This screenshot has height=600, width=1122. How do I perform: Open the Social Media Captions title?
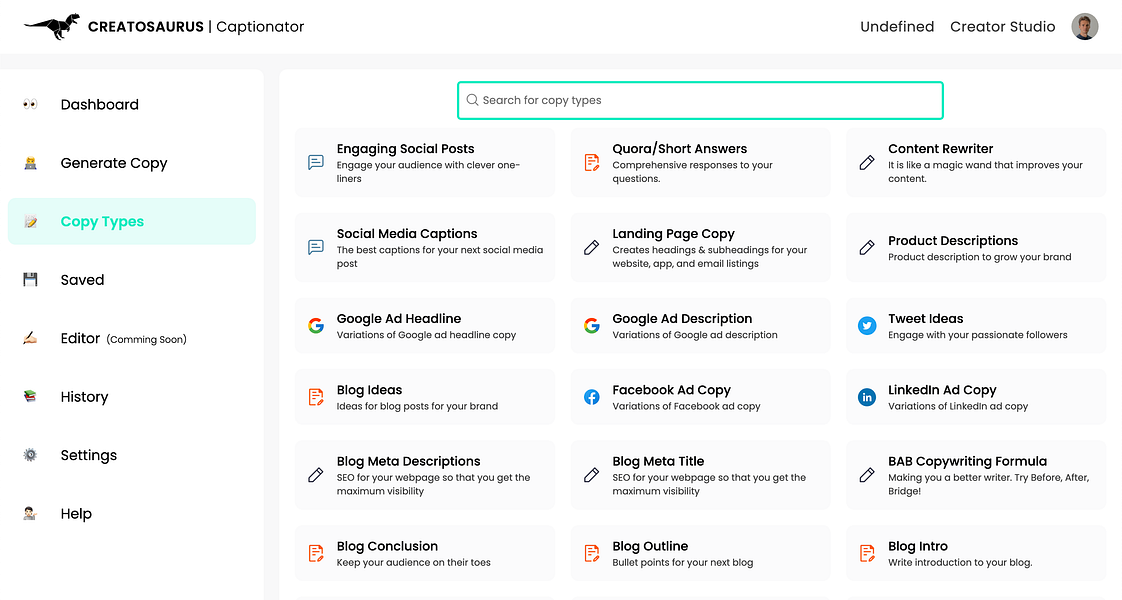407,234
